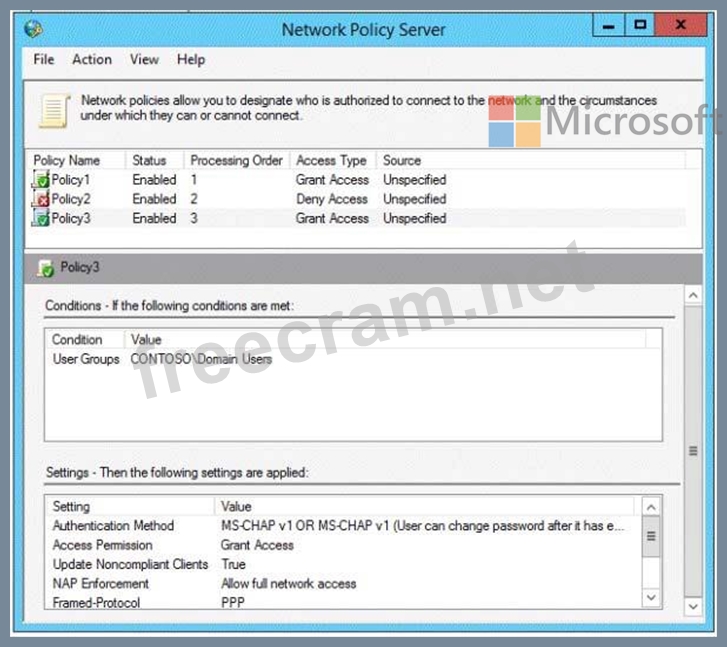
Task: Select the NAP Enforcement setting row
Action: (343, 583)
